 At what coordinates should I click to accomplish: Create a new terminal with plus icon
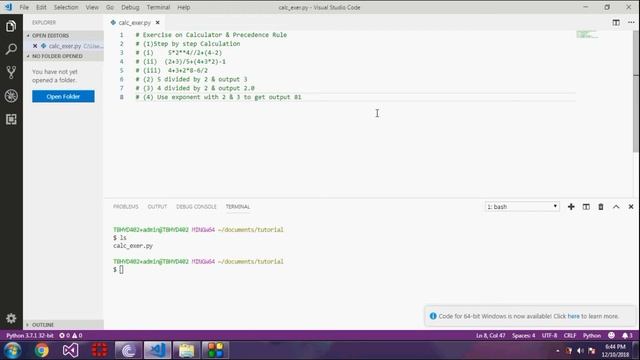tap(571, 207)
